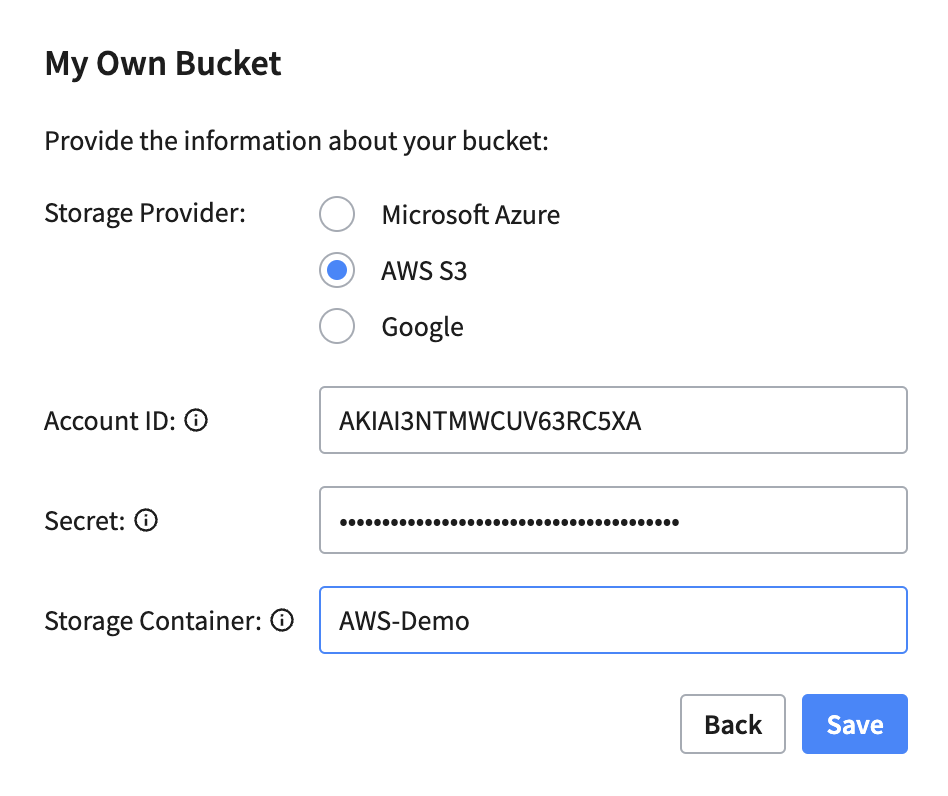
Task: Click the 'Storage Container:' label text
Action: coord(154,621)
